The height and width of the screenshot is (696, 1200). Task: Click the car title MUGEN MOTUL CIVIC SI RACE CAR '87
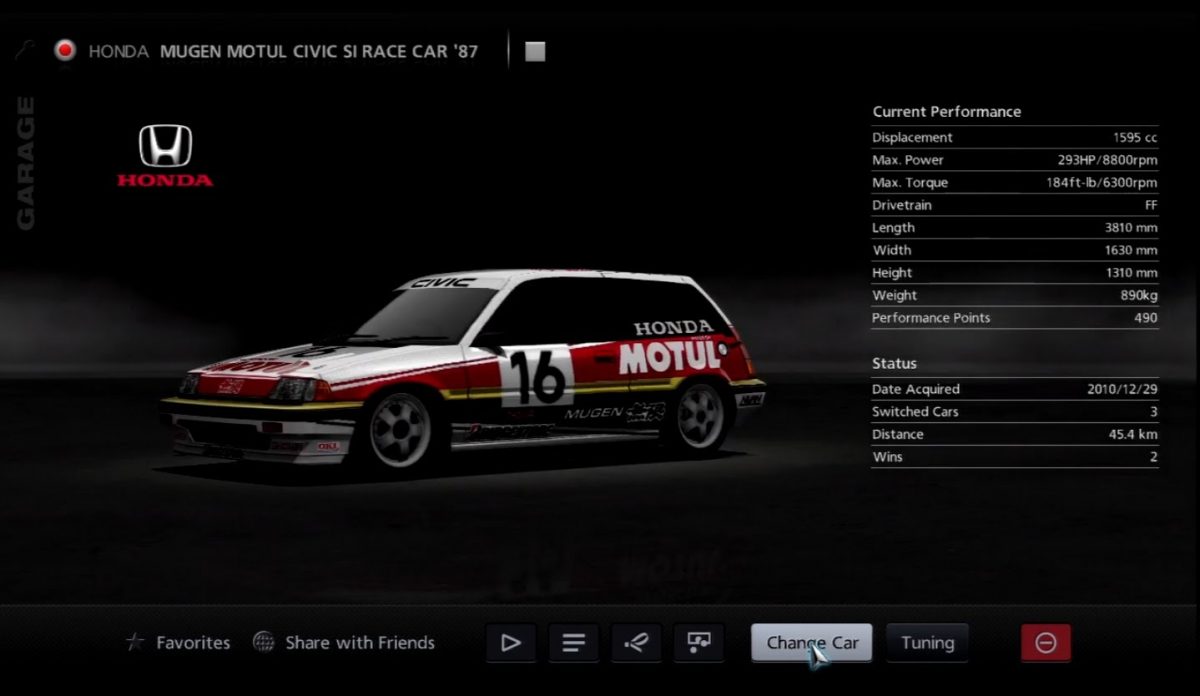[319, 51]
